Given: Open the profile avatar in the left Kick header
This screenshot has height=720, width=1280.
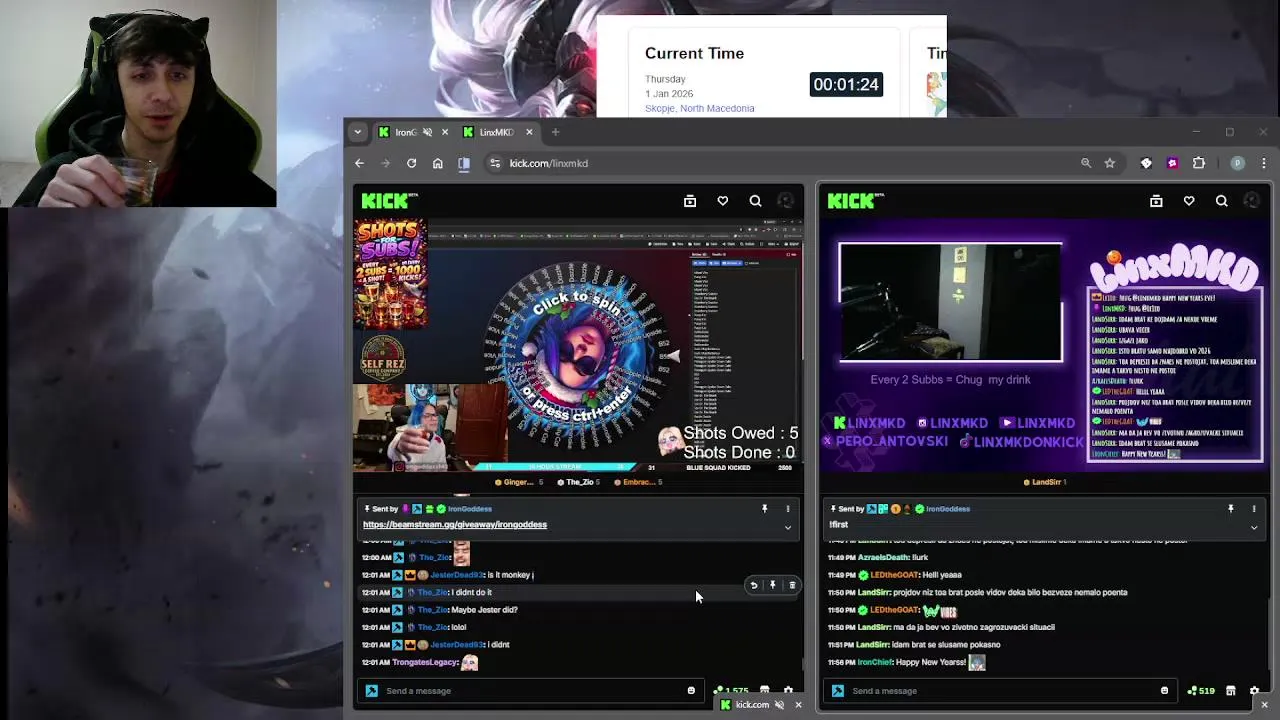Looking at the screenshot, I should tap(786, 201).
